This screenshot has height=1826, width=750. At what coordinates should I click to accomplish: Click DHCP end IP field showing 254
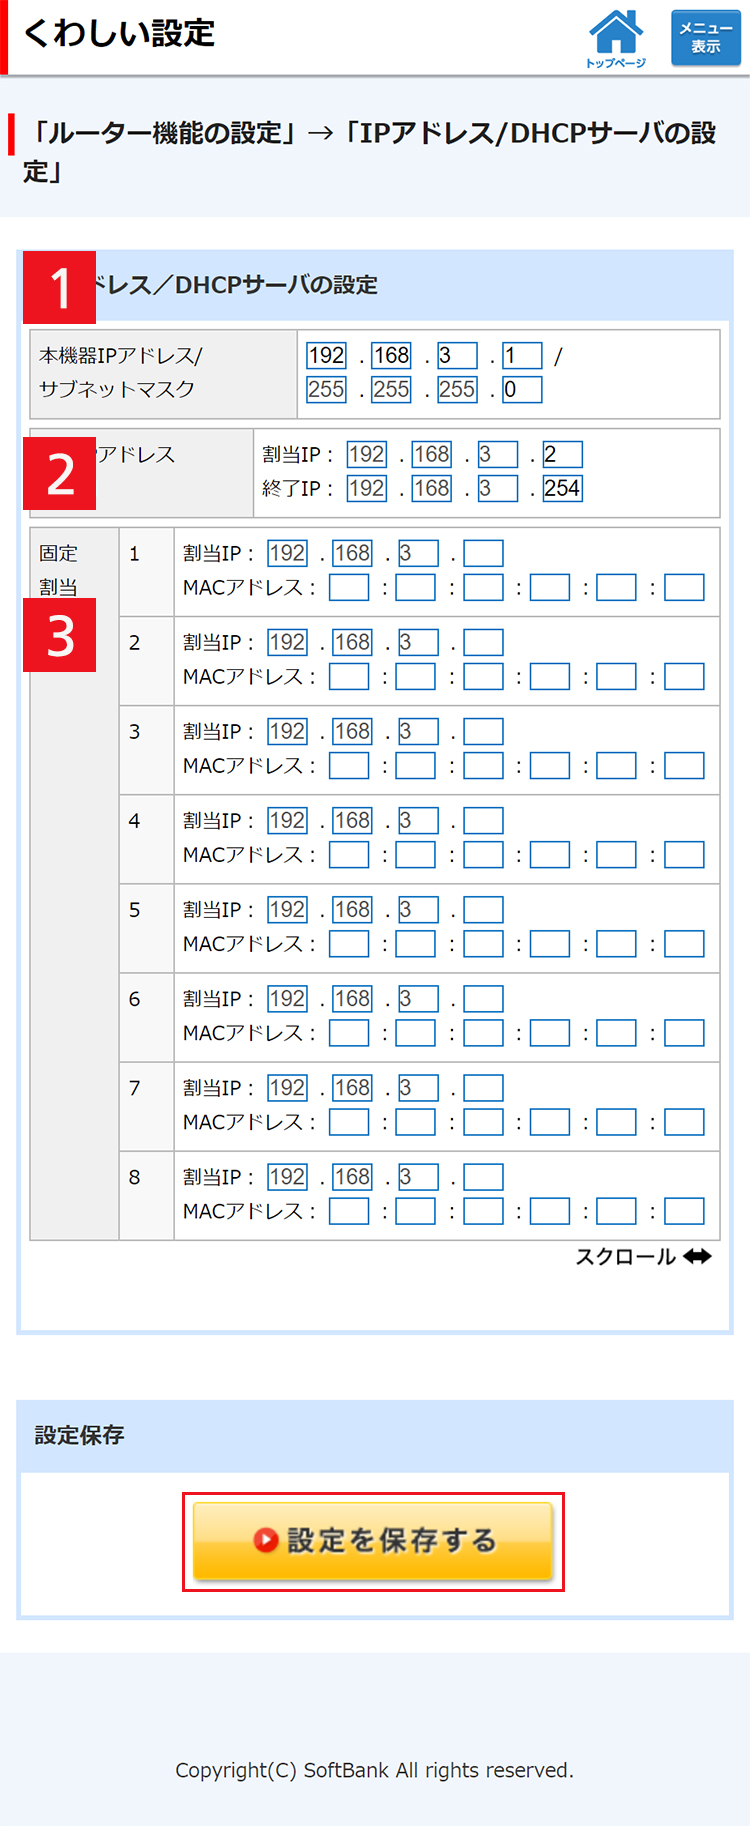click(x=562, y=488)
